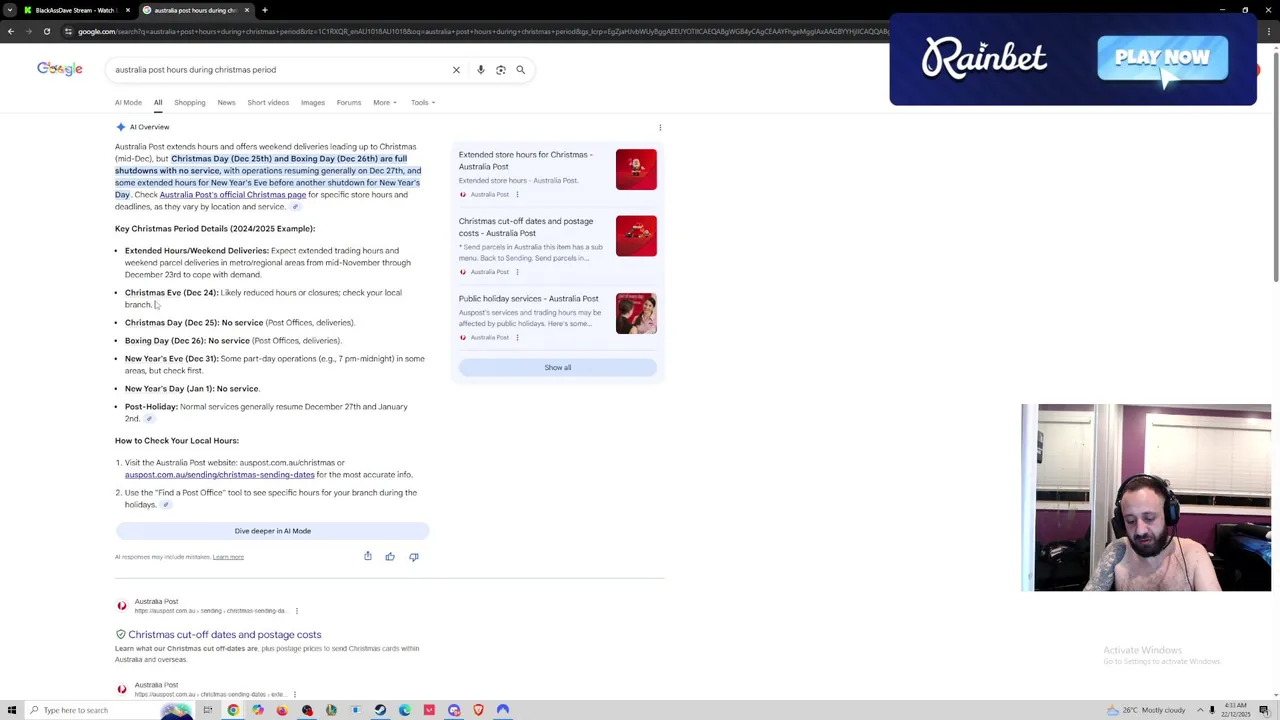Viewport: 1280px width, 720px height.
Task: Submit search with magnifying glass icon
Action: [x=521, y=70]
